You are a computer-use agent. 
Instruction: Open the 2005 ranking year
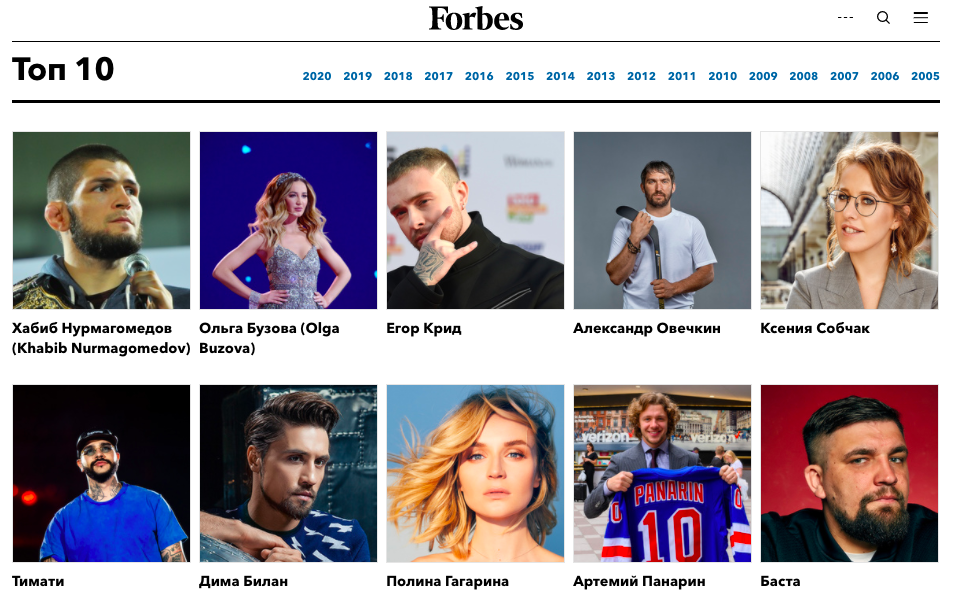[x=925, y=76]
